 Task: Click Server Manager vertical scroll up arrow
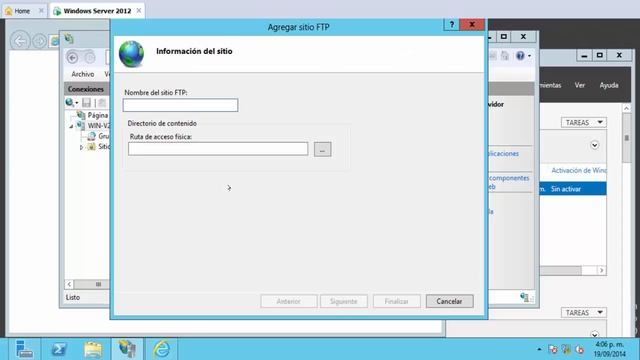(627, 108)
